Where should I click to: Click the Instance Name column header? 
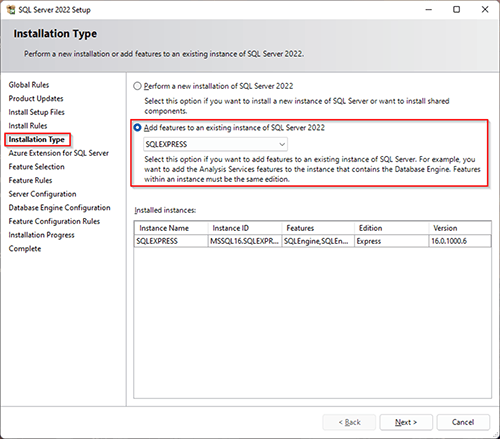(x=171, y=228)
